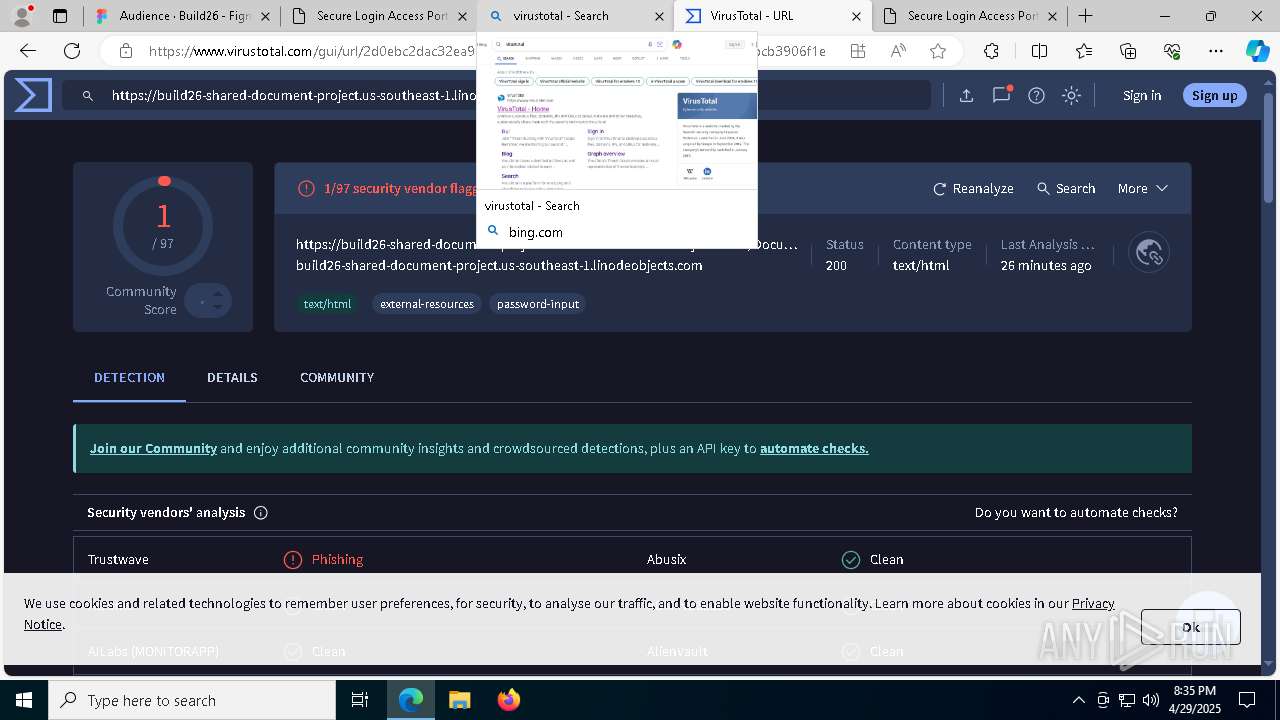Image resolution: width=1280 pixels, height=720 pixels.
Task: Open the upload file icon
Action: click(x=966, y=95)
